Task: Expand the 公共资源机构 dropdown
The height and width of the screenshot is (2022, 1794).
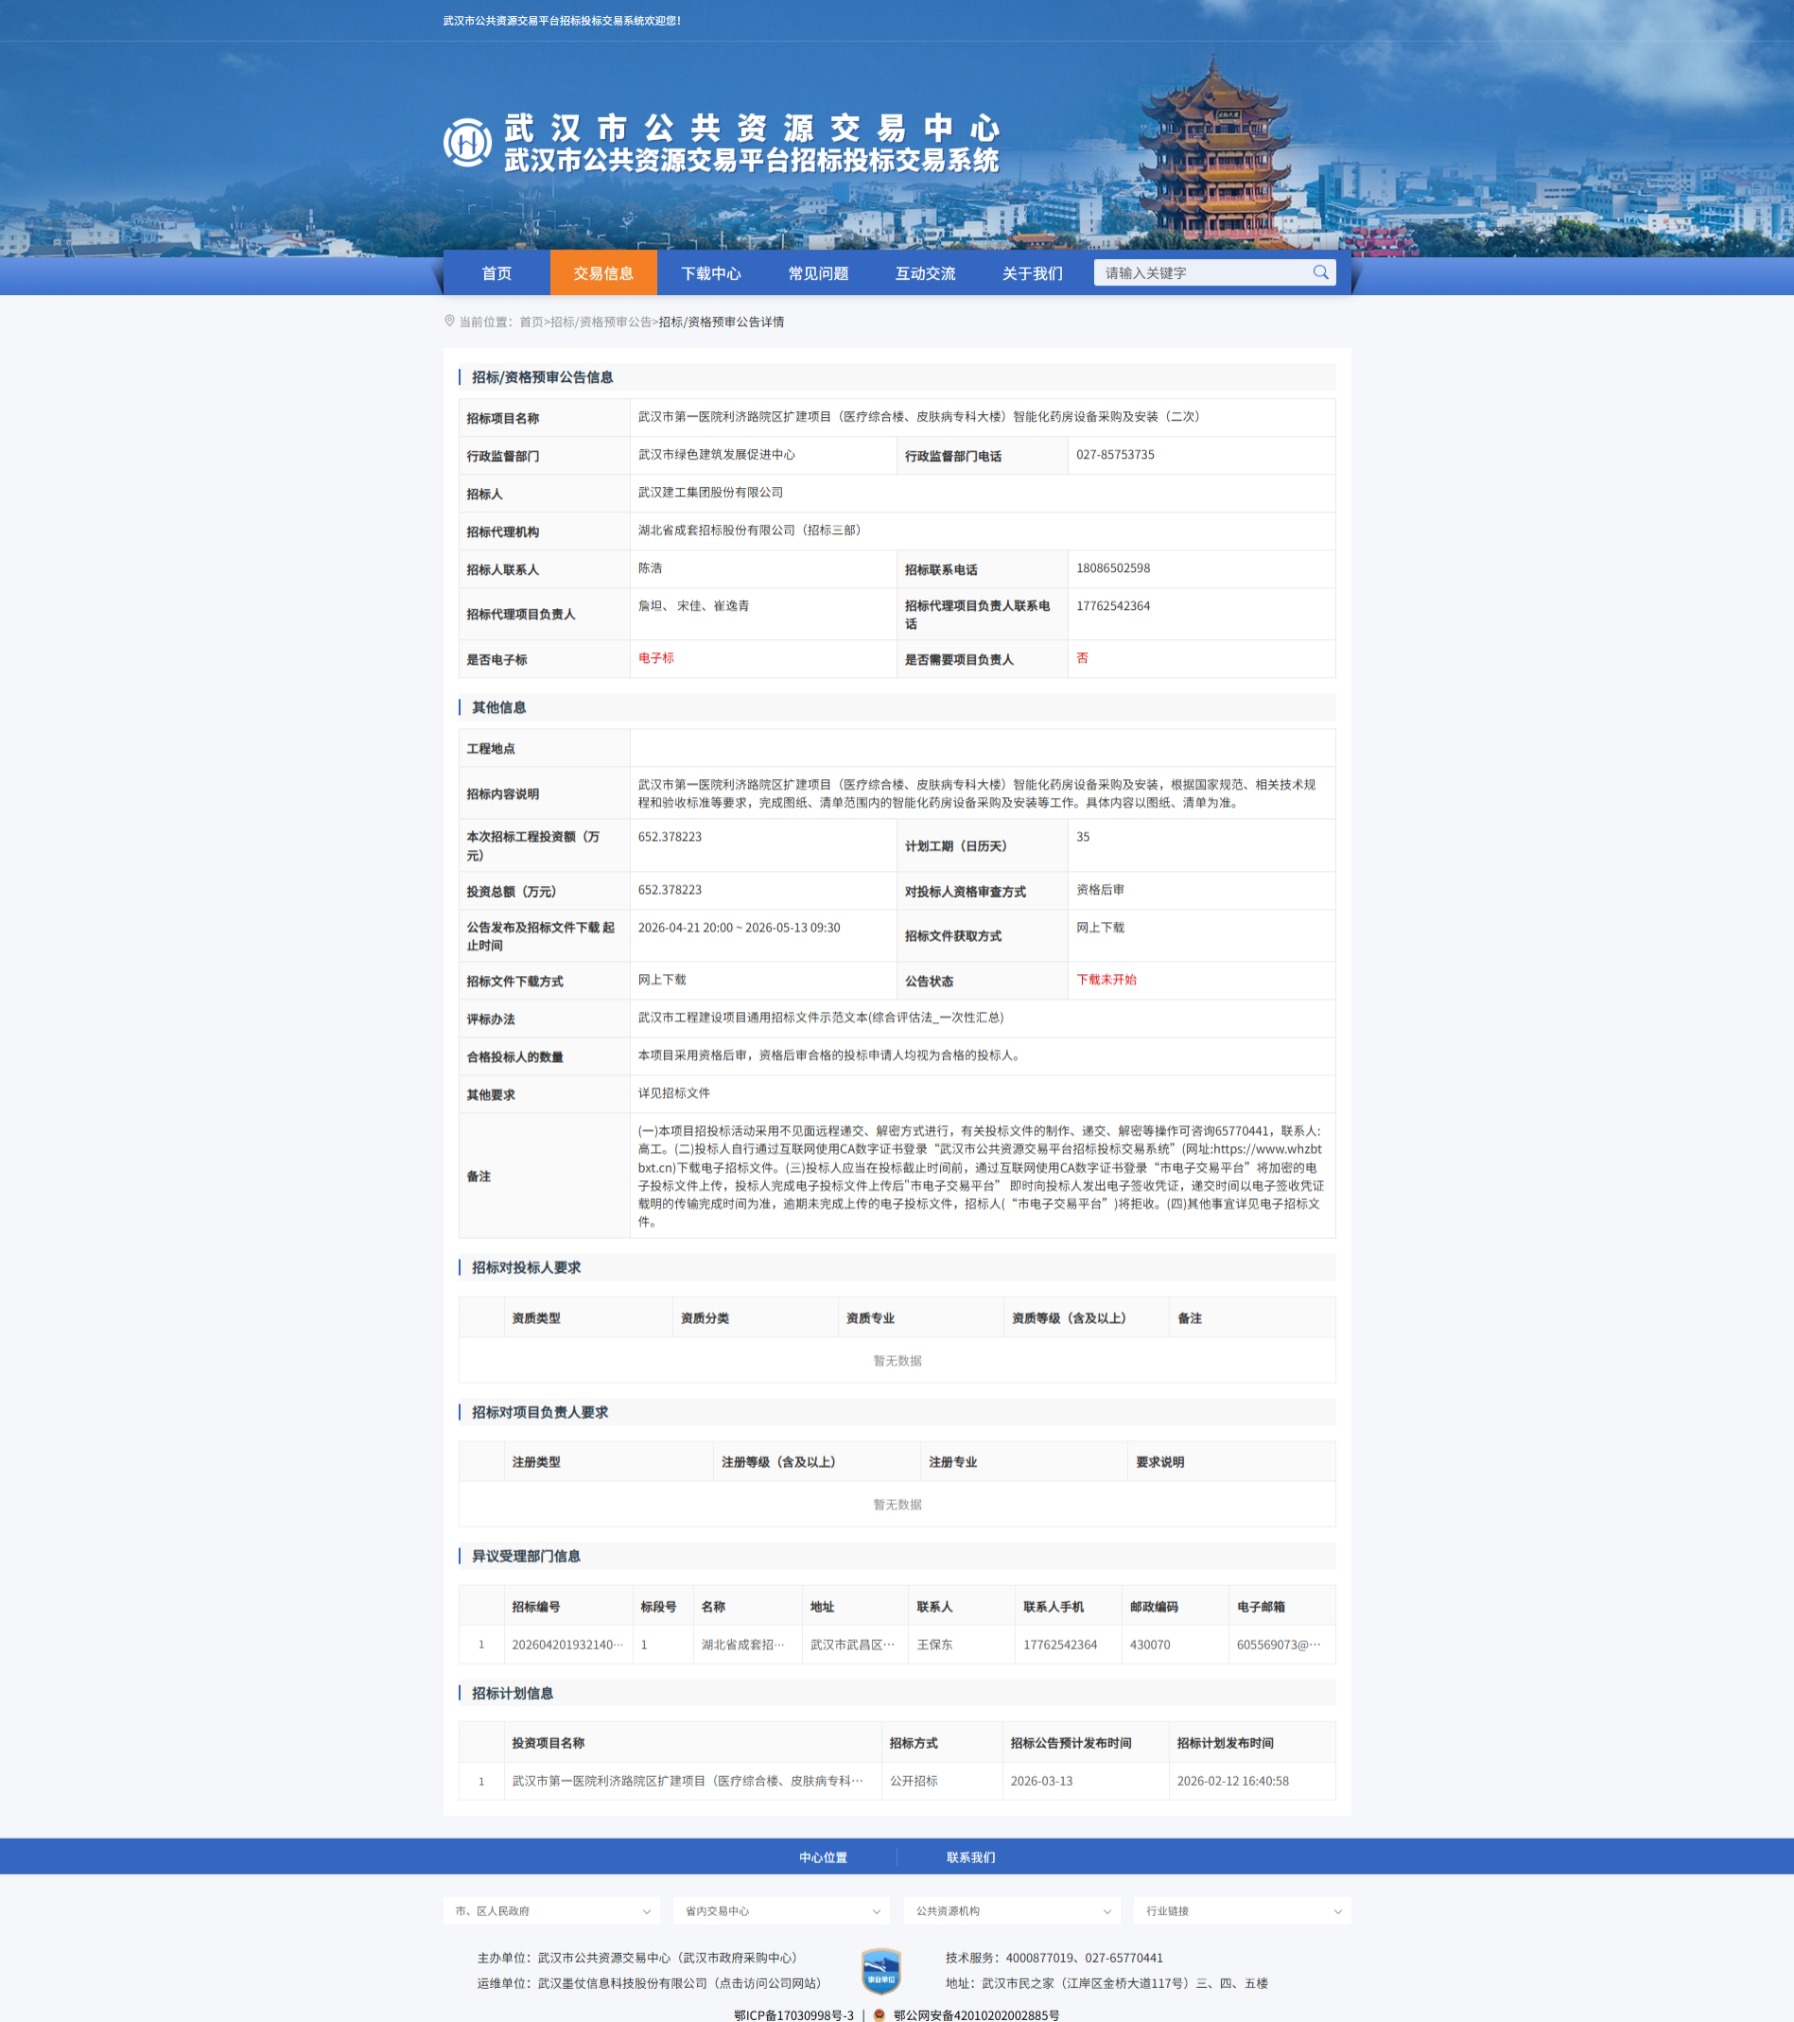Action: 1012,1911
